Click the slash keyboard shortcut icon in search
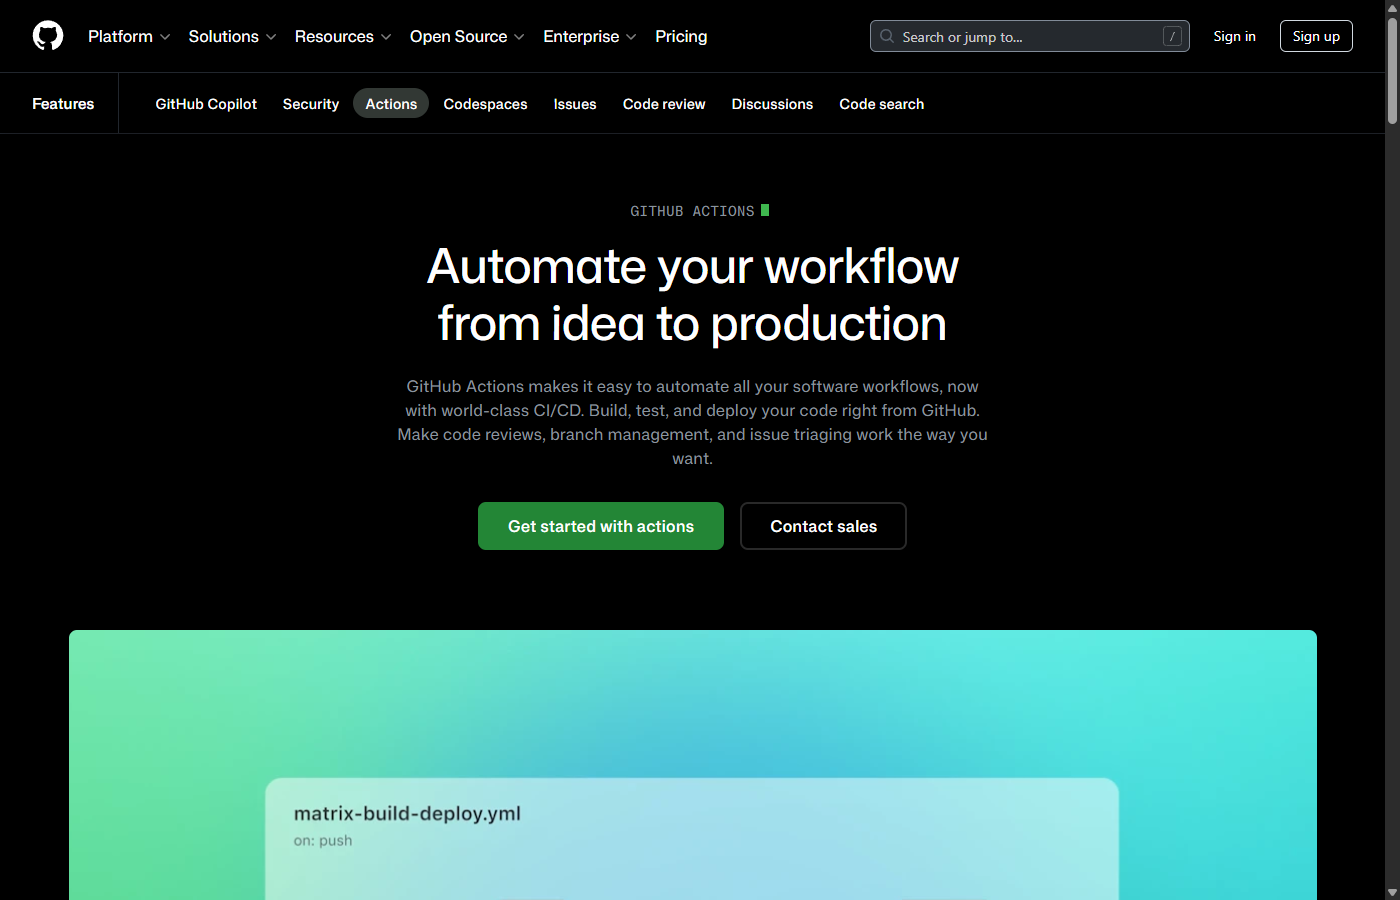This screenshot has height=900, width=1400. coord(1172,36)
